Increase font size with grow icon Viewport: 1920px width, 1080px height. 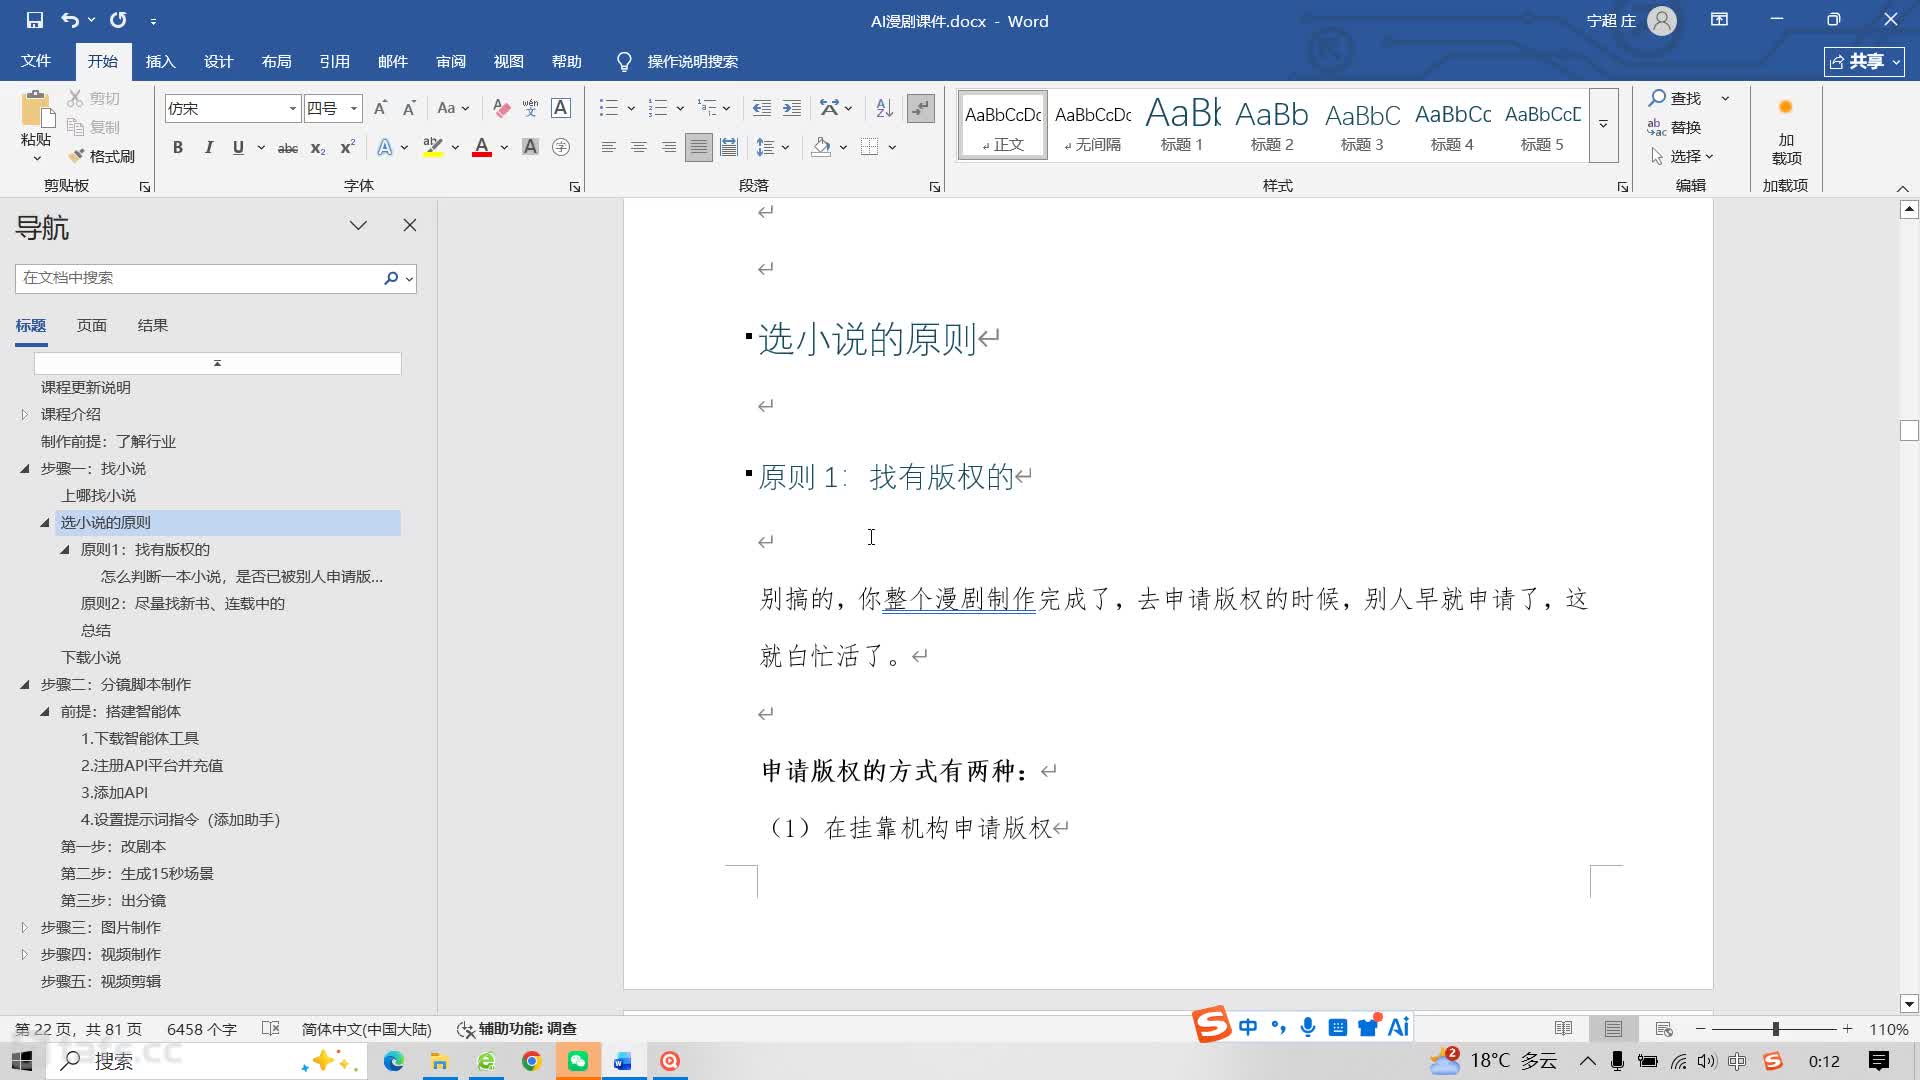pos(380,108)
